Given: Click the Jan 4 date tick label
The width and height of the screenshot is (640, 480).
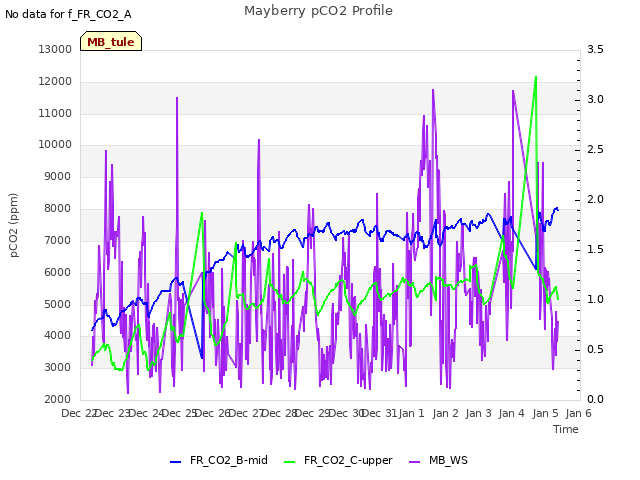Looking at the screenshot, I should pyautogui.click(x=511, y=413).
